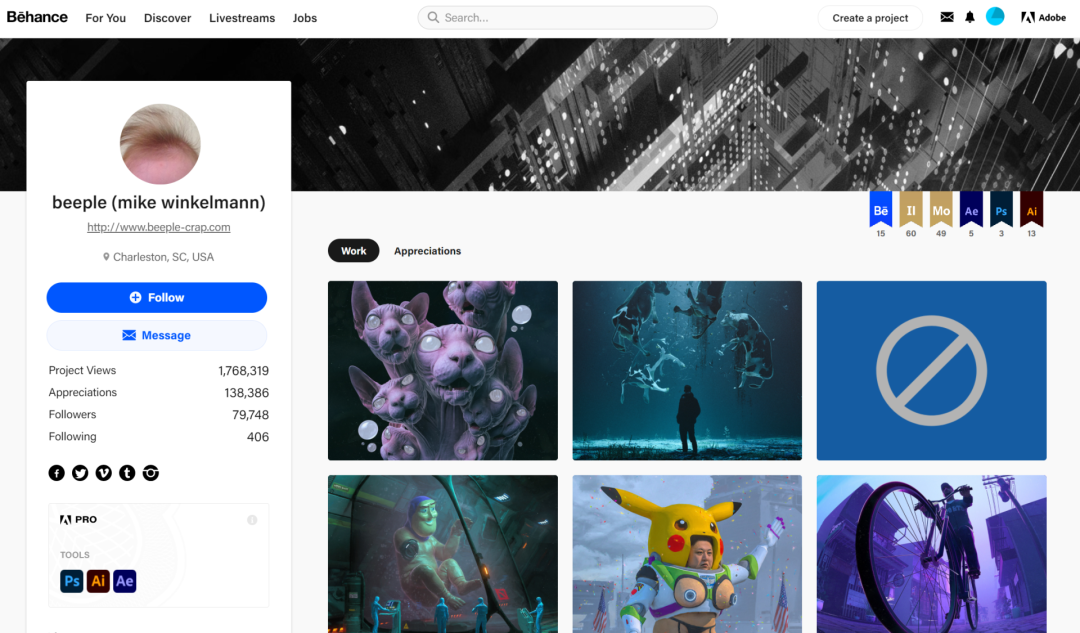The width and height of the screenshot is (1080, 633).
Task: Open the blue blocked-content project tile
Action: (931, 371)
